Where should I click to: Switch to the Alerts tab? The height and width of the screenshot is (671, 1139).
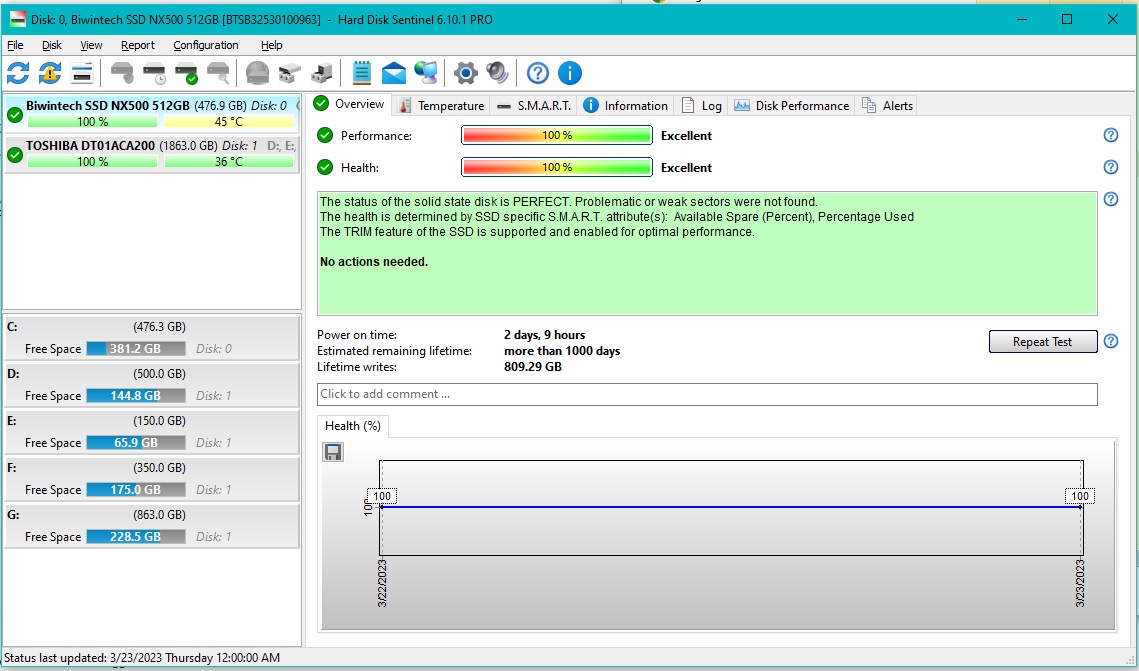(886, 105)
